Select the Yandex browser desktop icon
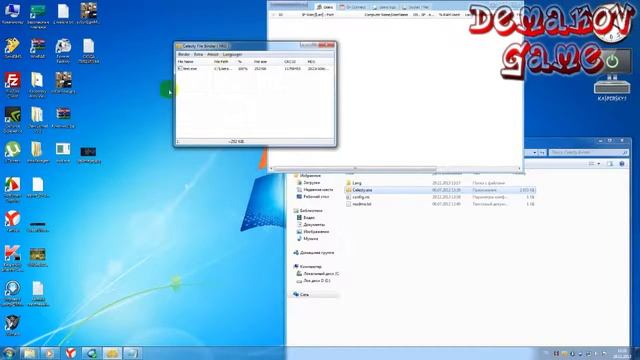The height and width of the screenshot is (360, 640). pyautogui.click(x=13, y=222)
